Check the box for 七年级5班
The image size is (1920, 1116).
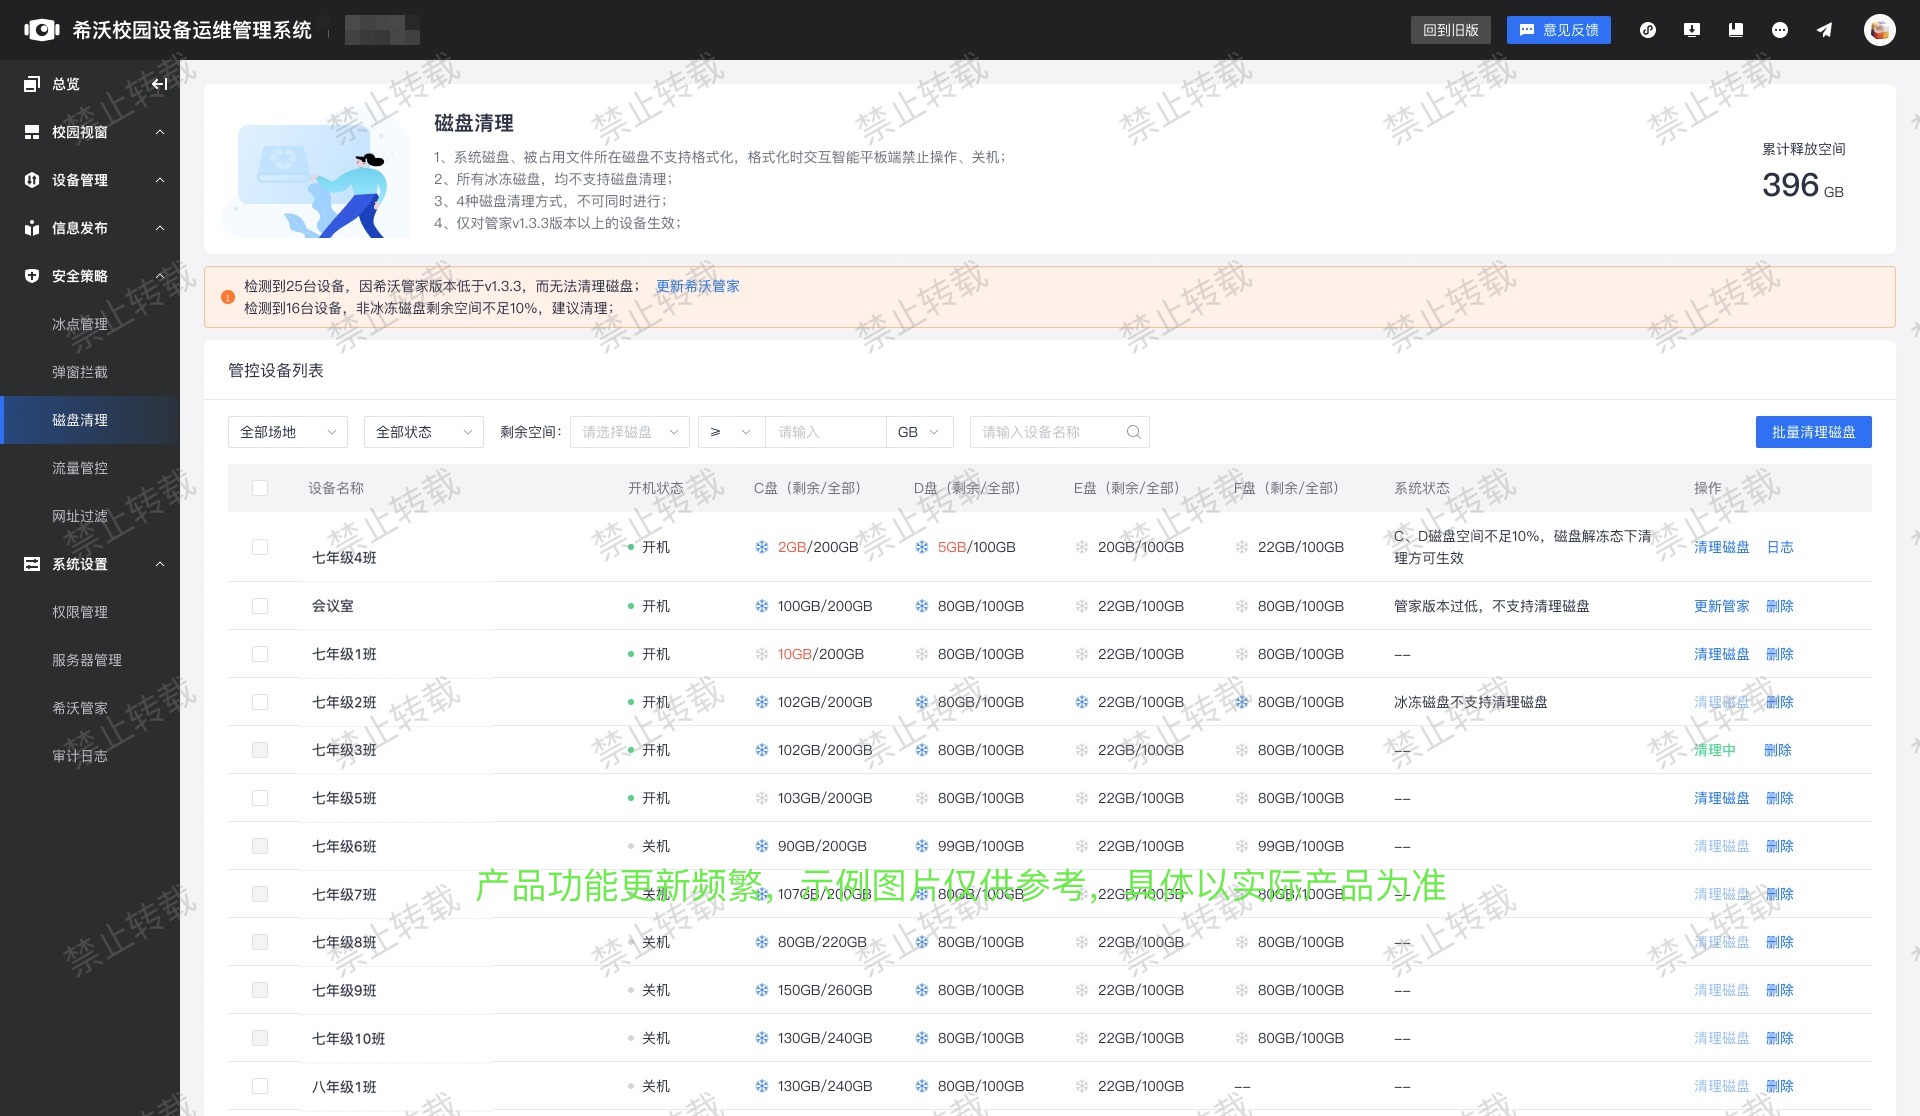[x=260, y=798]
